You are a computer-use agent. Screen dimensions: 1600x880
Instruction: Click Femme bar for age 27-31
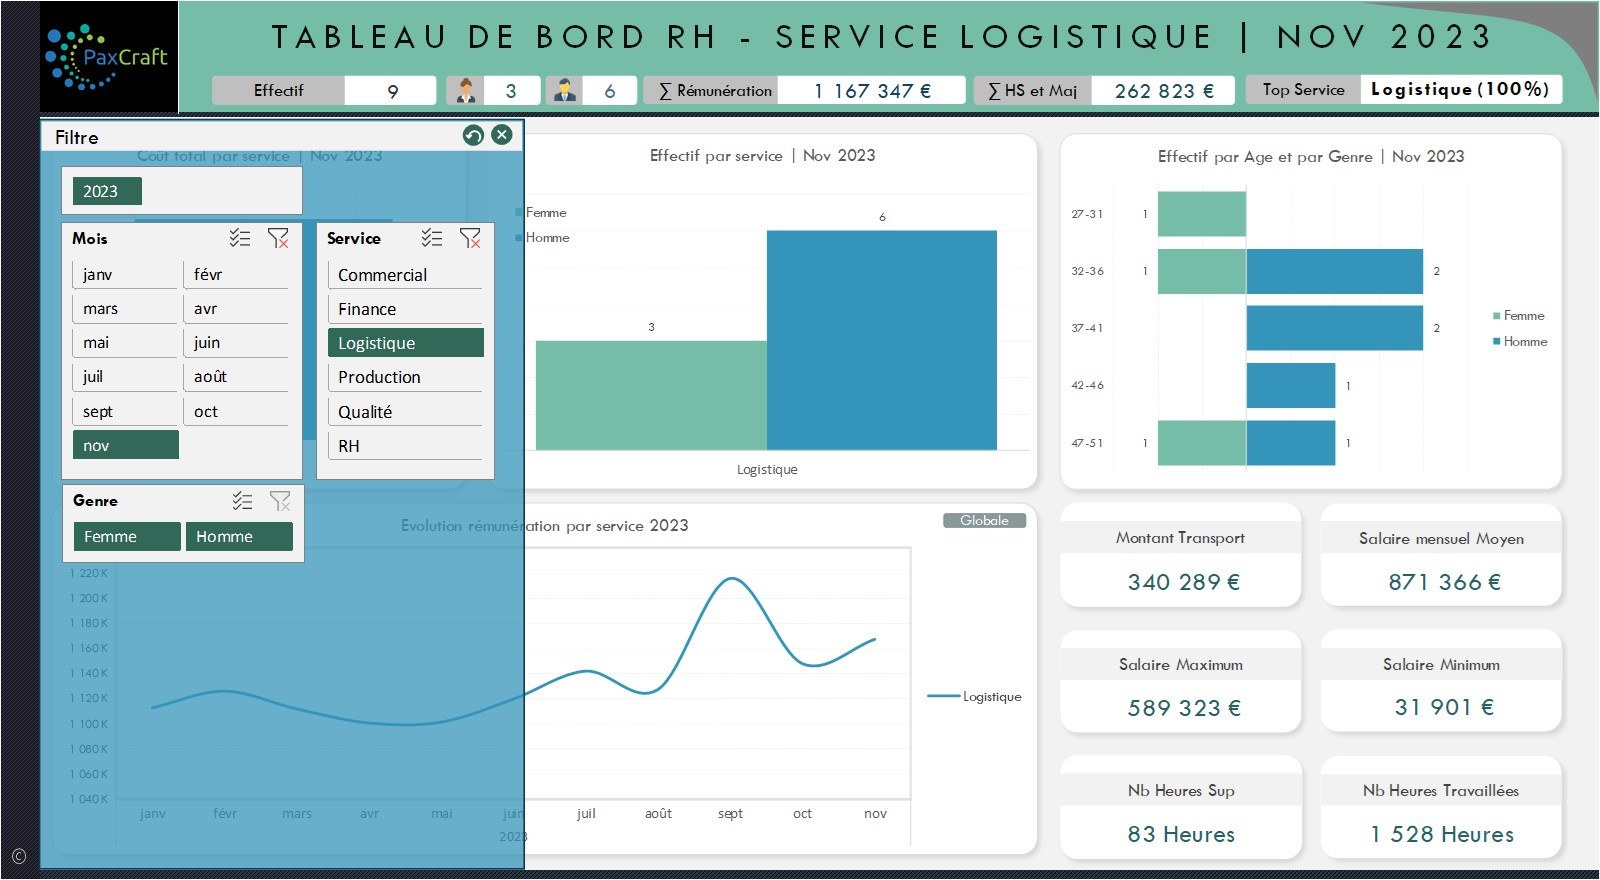tap(1202, 214)
